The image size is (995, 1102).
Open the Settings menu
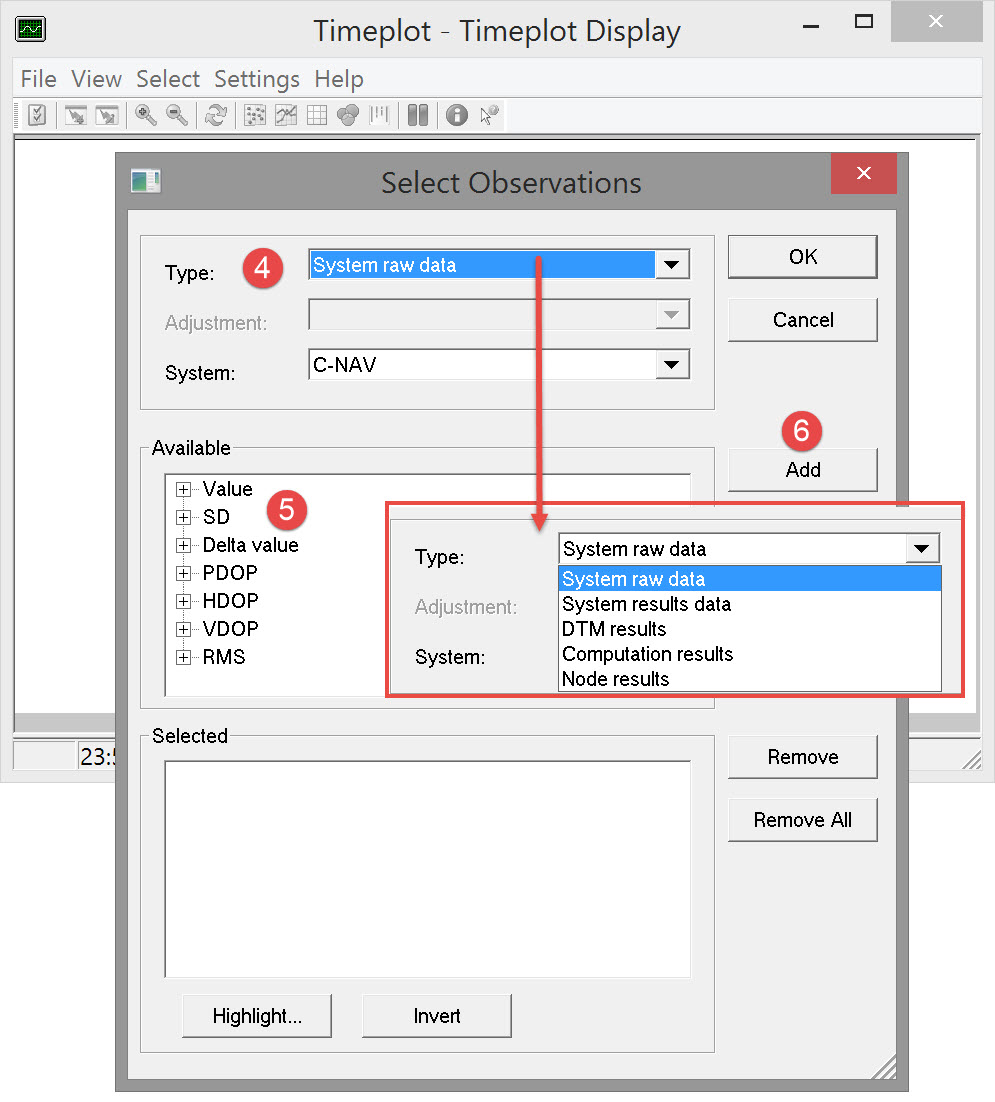[257, 79]
